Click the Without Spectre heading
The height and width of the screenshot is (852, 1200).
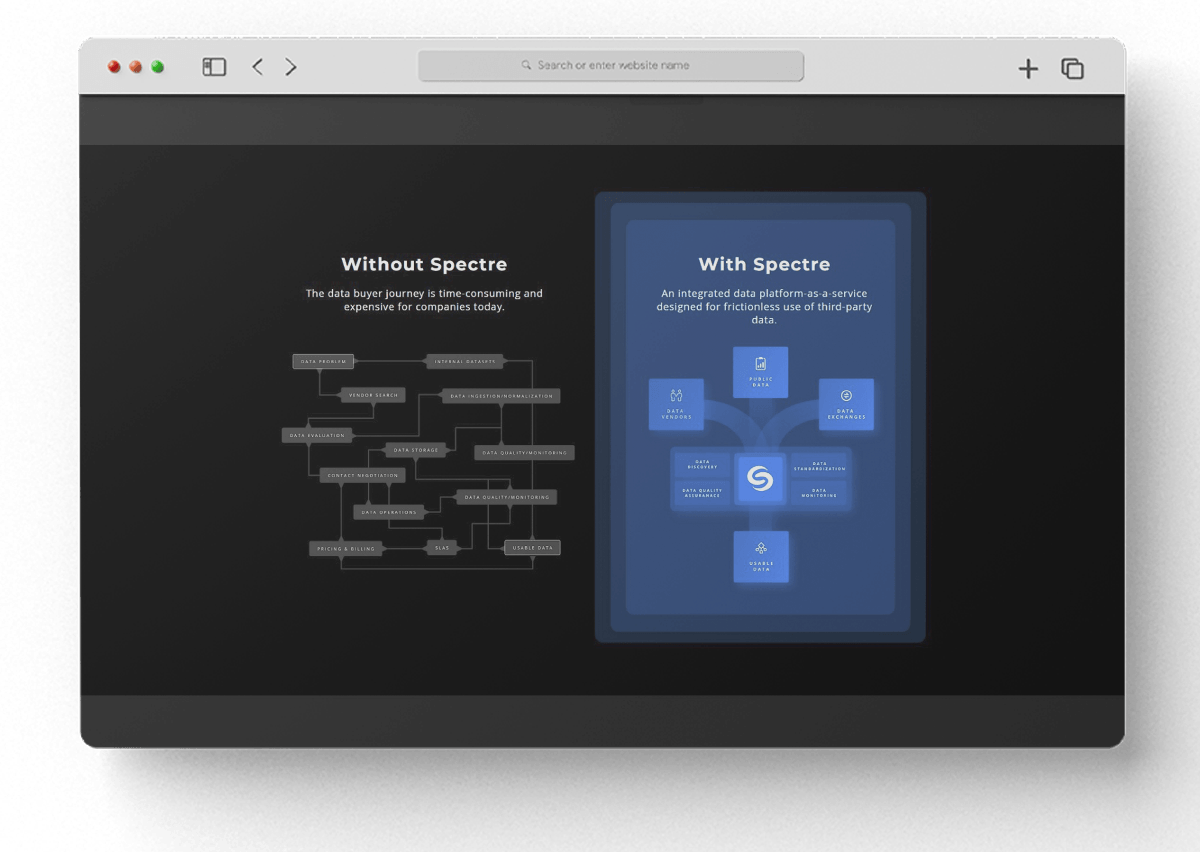tap(424, 264)
